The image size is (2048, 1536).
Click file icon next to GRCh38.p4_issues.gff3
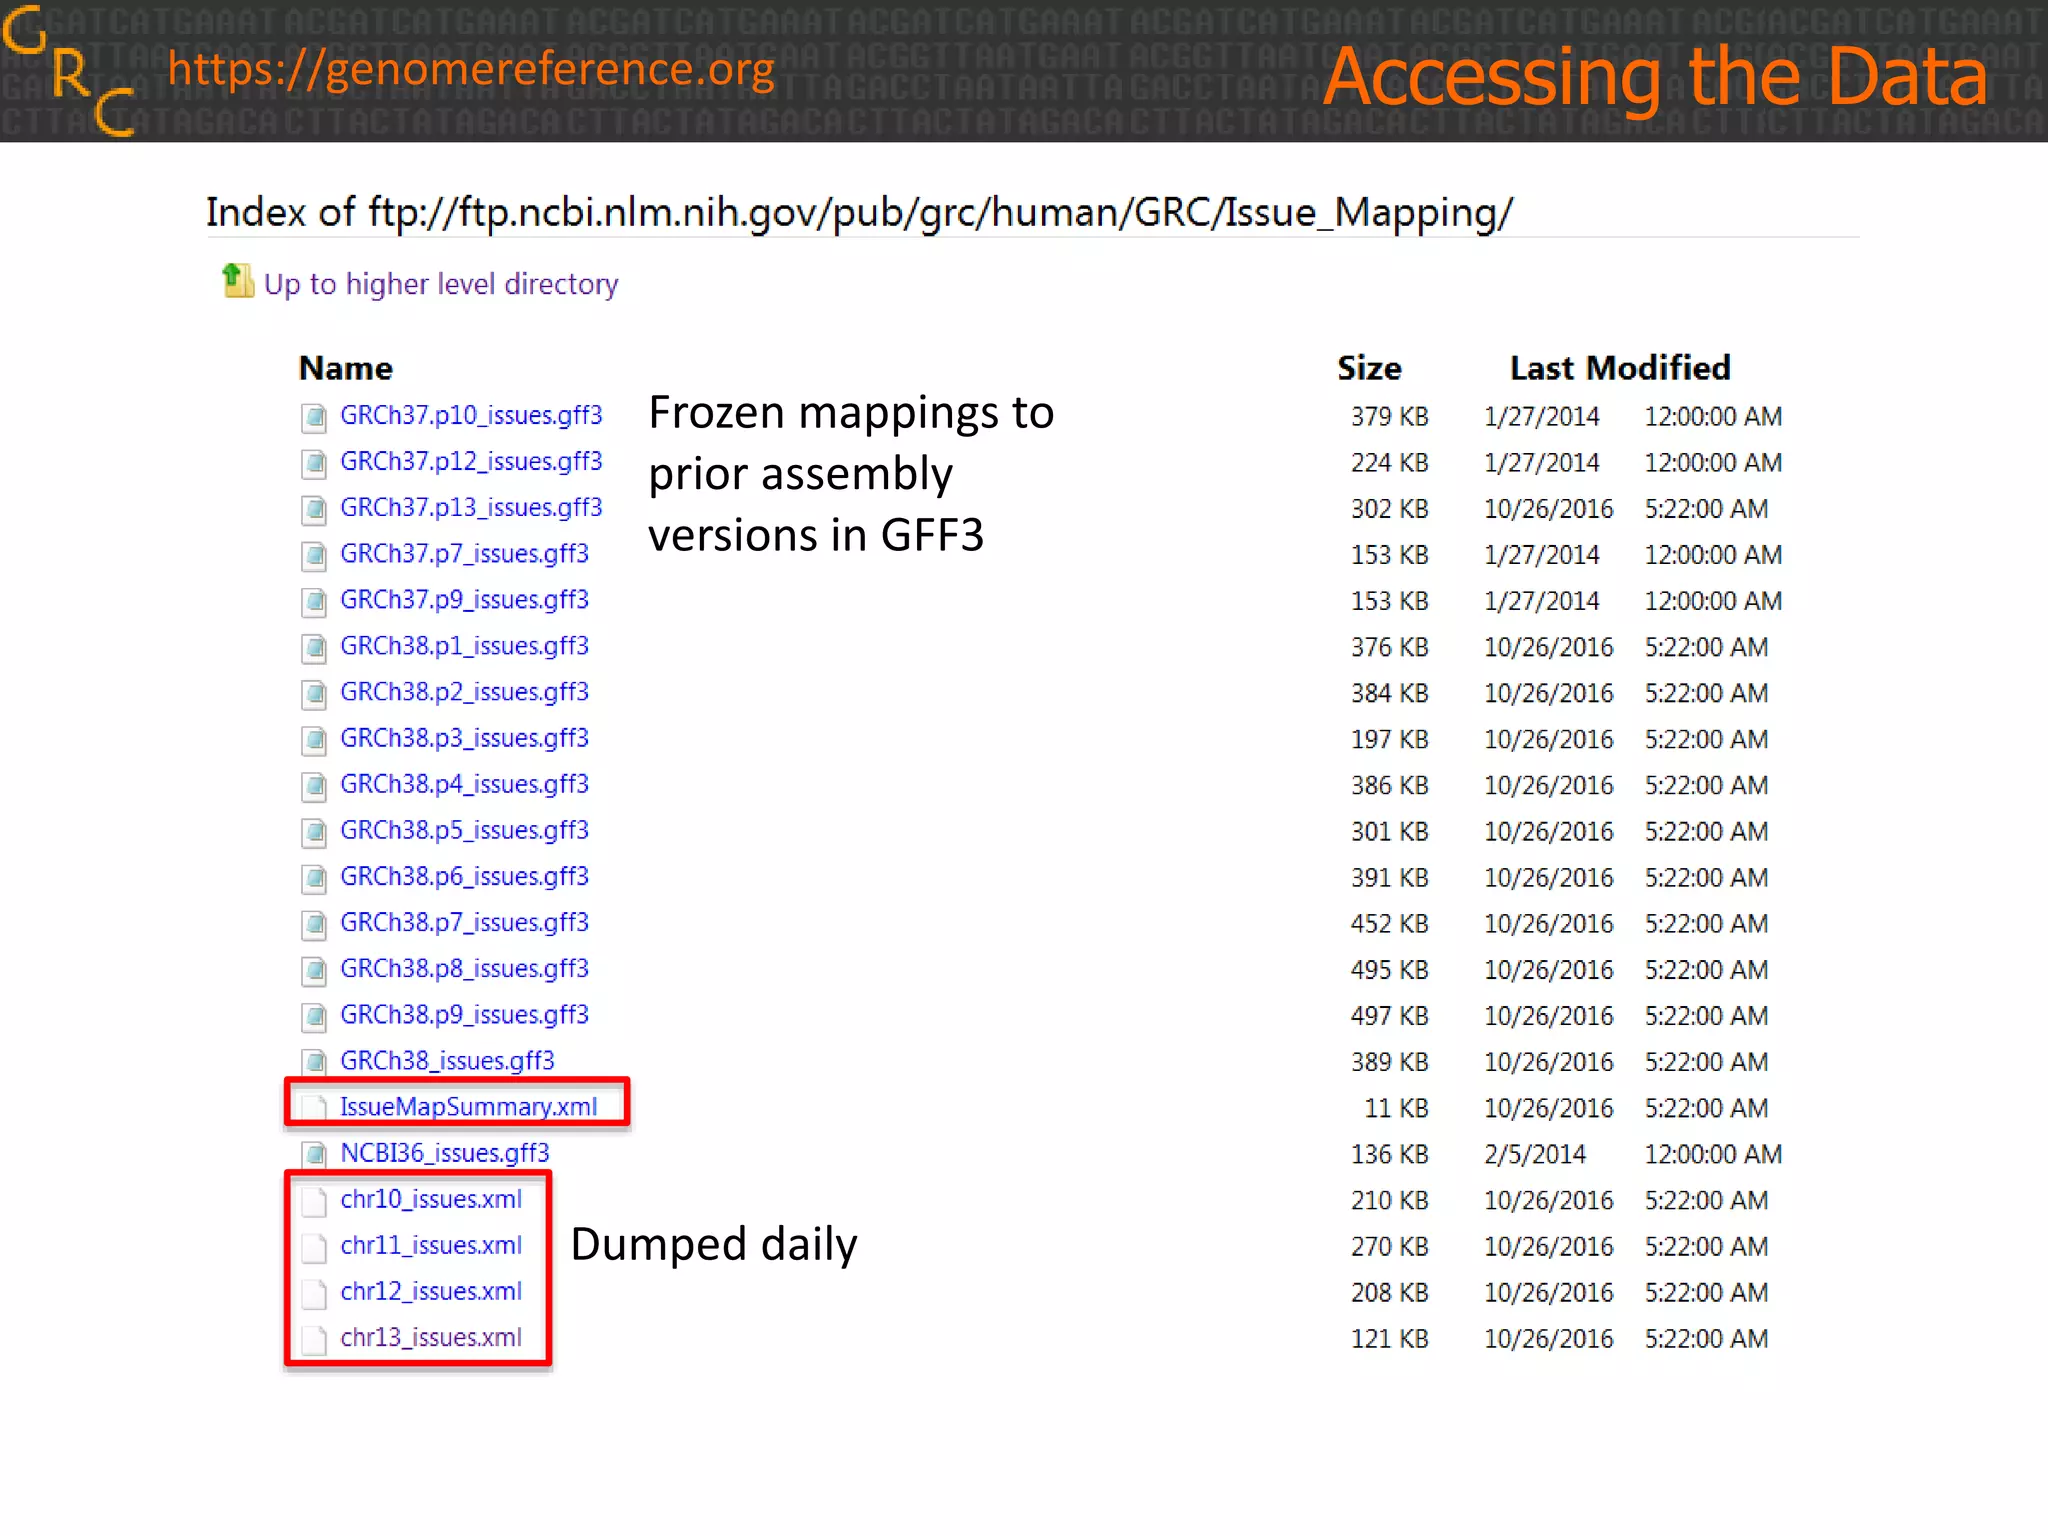(x=314, y=785)
